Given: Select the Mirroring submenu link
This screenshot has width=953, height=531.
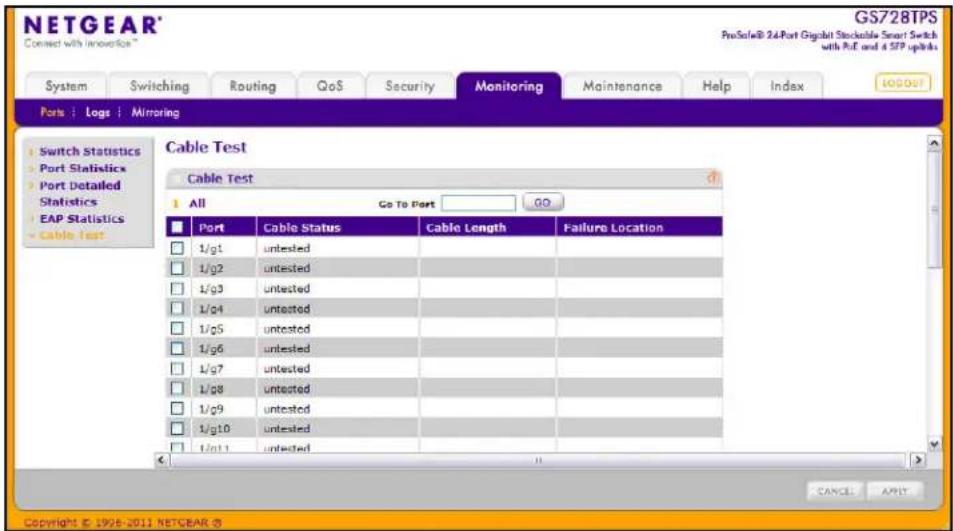Looking at the screenshot, I should click(156, 112).
